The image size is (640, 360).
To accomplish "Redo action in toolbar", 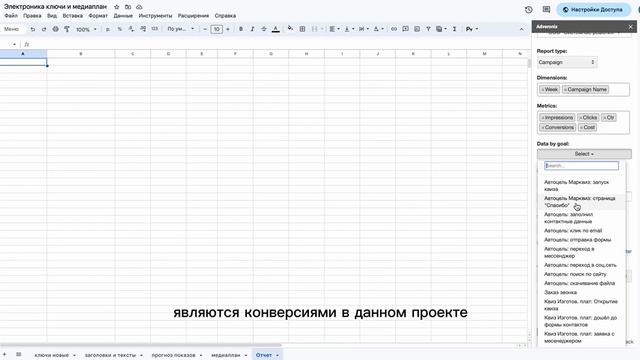I will (x=44, y=29).
